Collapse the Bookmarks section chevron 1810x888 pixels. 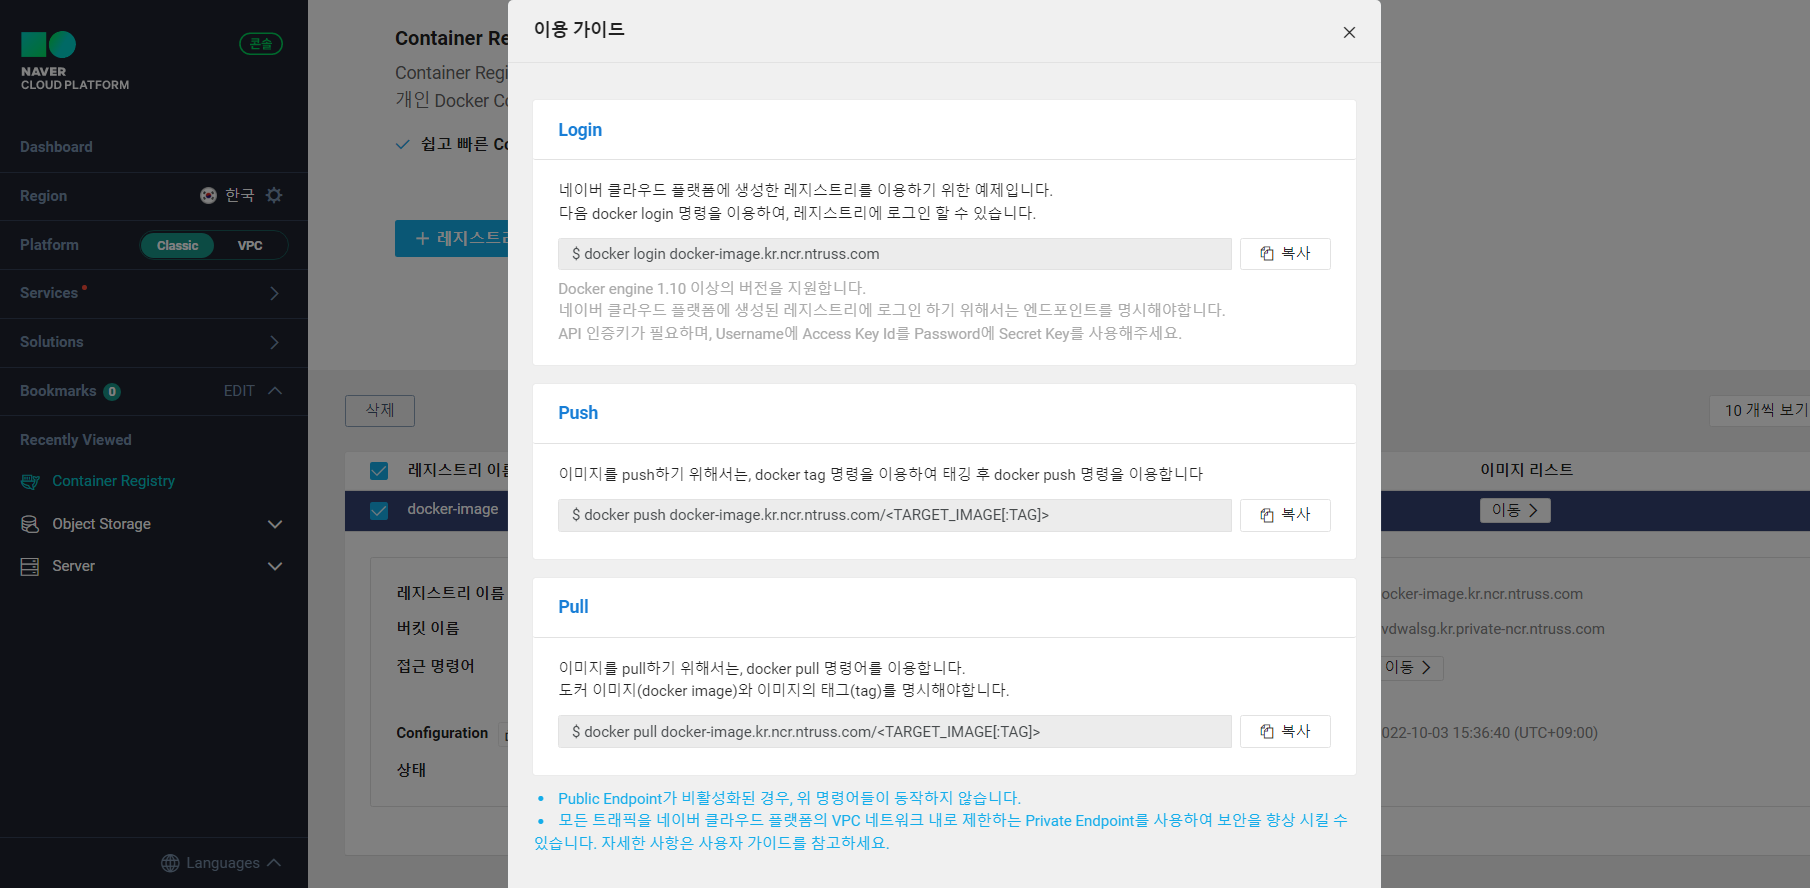tap(275, 391)
